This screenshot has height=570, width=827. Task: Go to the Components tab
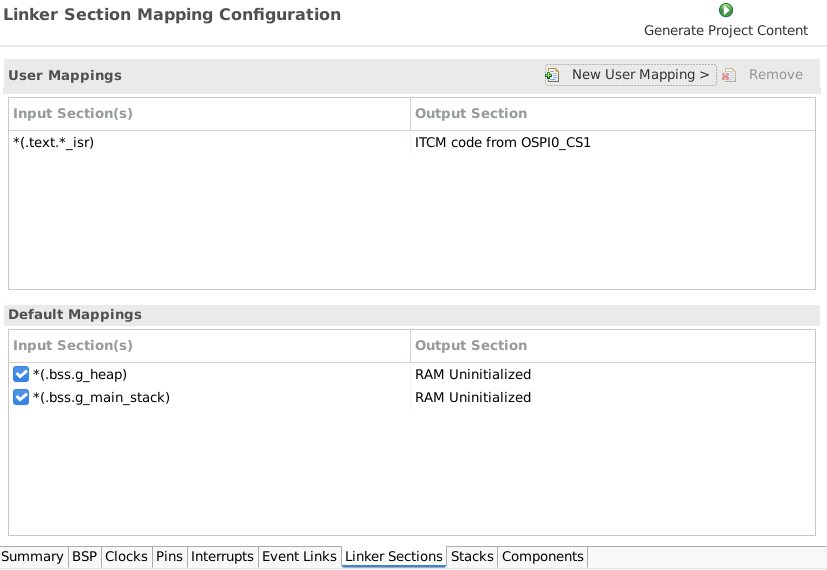[542, 557]
